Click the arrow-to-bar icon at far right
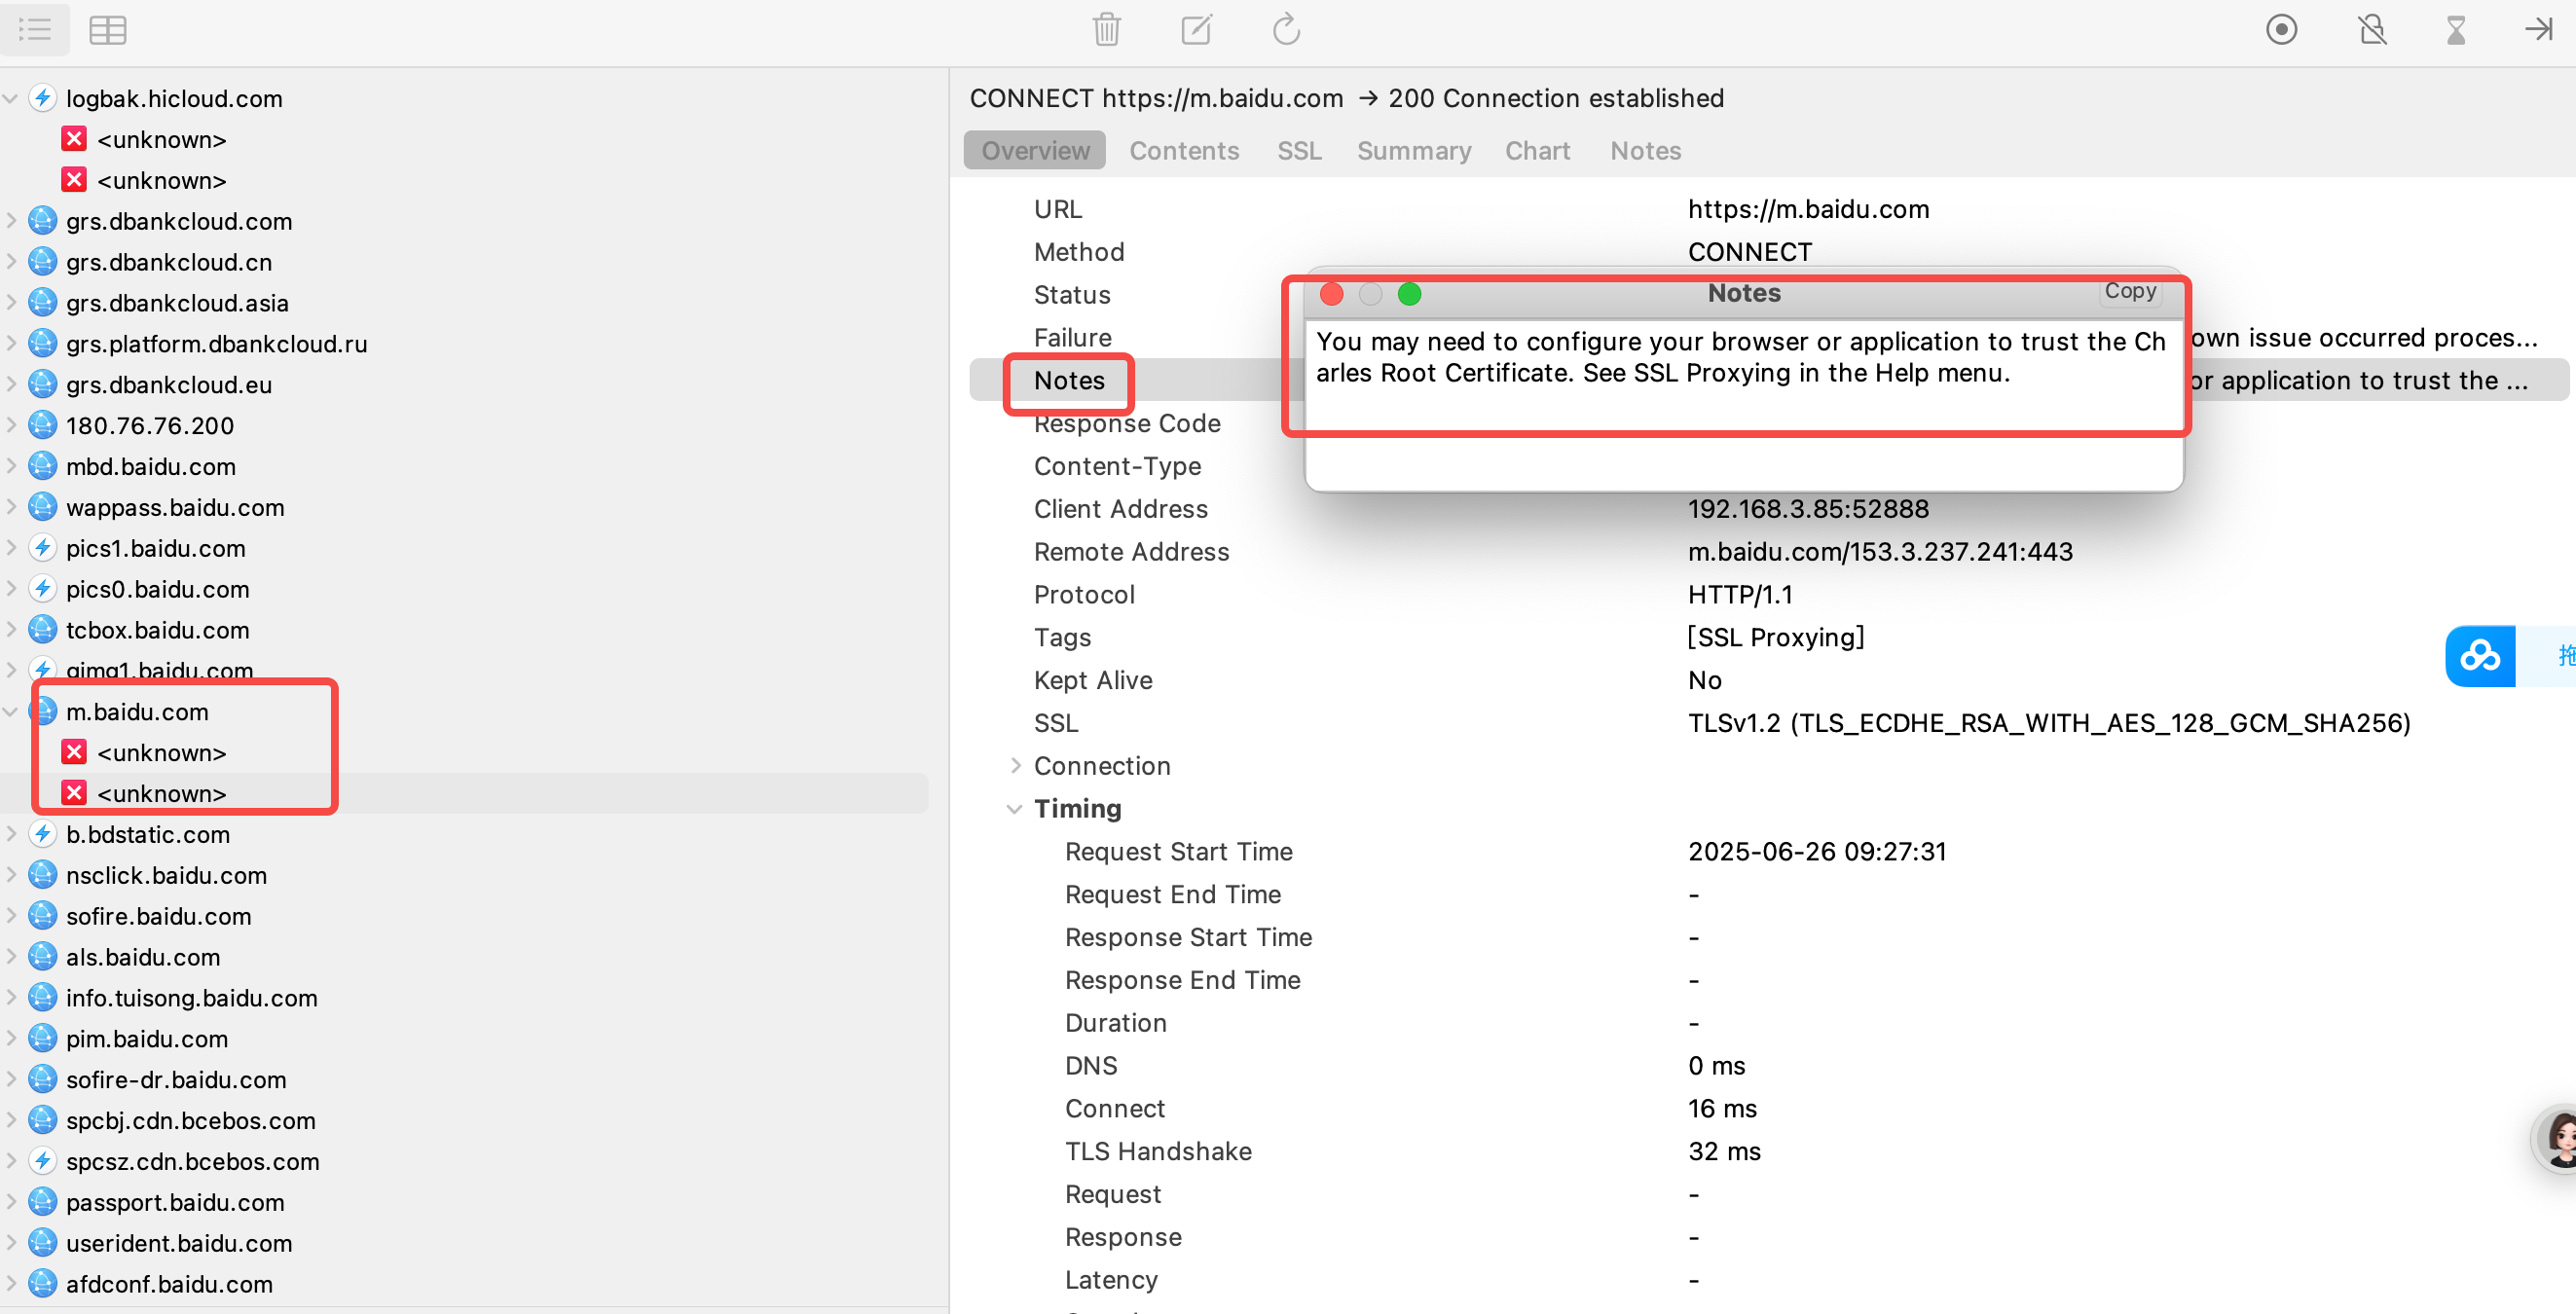Viewport: 2576px width, 1314px height. coord(2538,30)
